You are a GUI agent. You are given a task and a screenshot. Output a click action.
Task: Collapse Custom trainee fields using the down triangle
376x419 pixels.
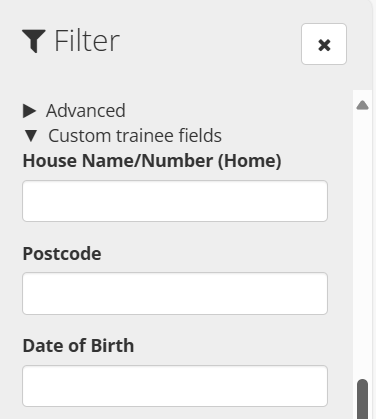coord(31,136)
